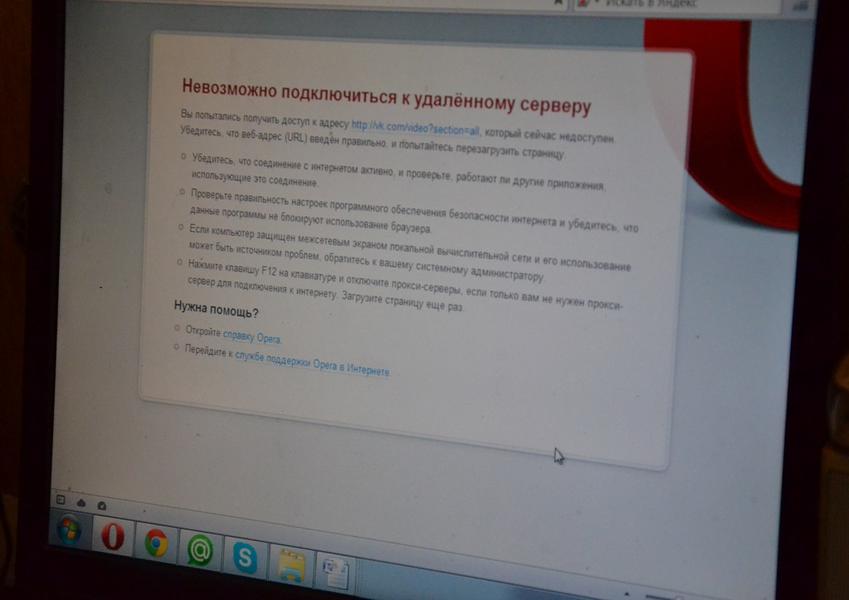Open the 'справку Opera' help link
This screenshot has width=849, height=600.
[252, 337]
